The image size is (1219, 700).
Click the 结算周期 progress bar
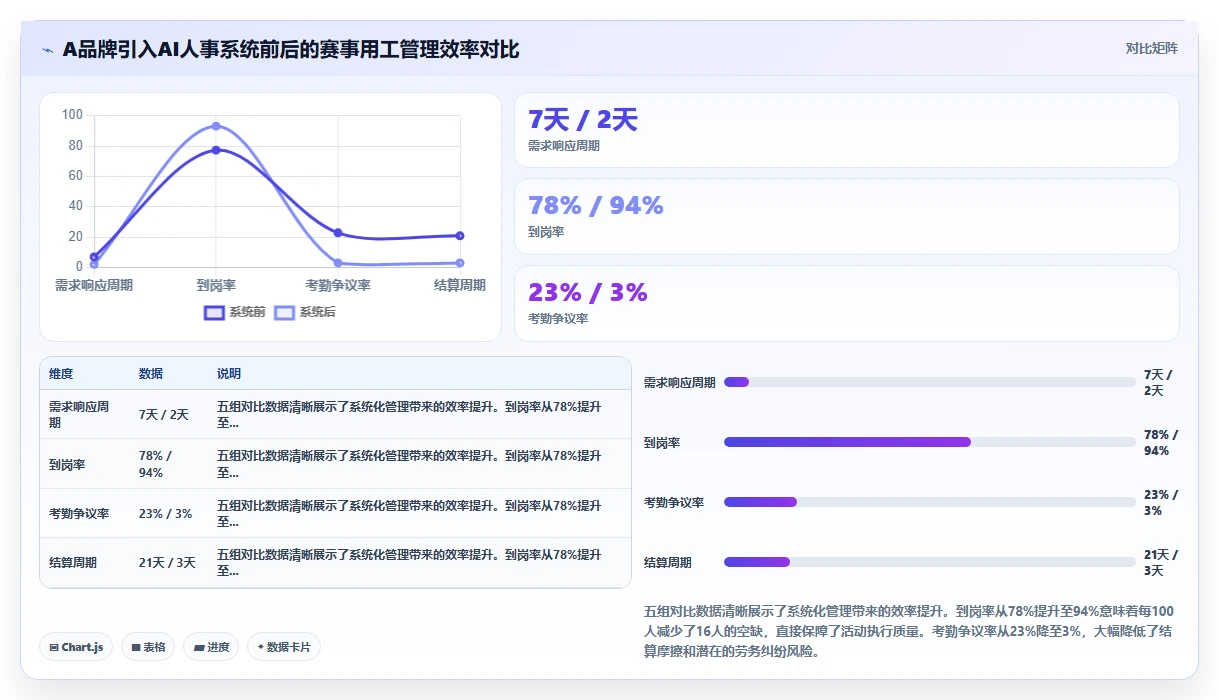930,562
